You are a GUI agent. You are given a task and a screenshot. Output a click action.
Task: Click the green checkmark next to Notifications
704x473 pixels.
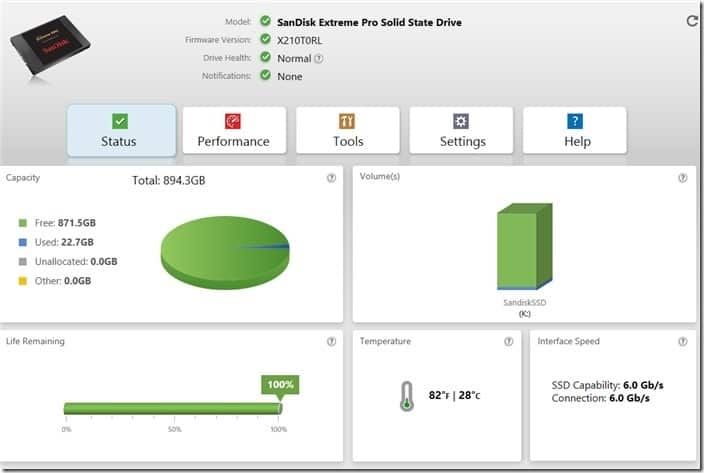pyautogui.click(x=265, y=74)
